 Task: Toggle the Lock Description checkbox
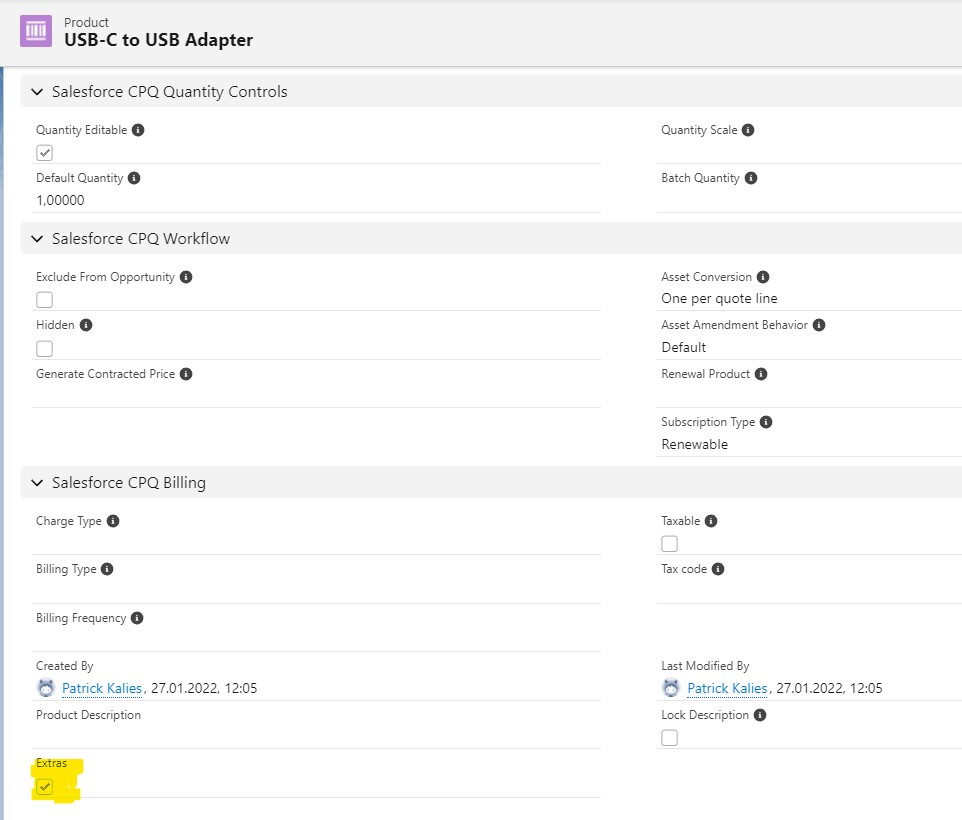pyautogui.click(x=669, y=738)
